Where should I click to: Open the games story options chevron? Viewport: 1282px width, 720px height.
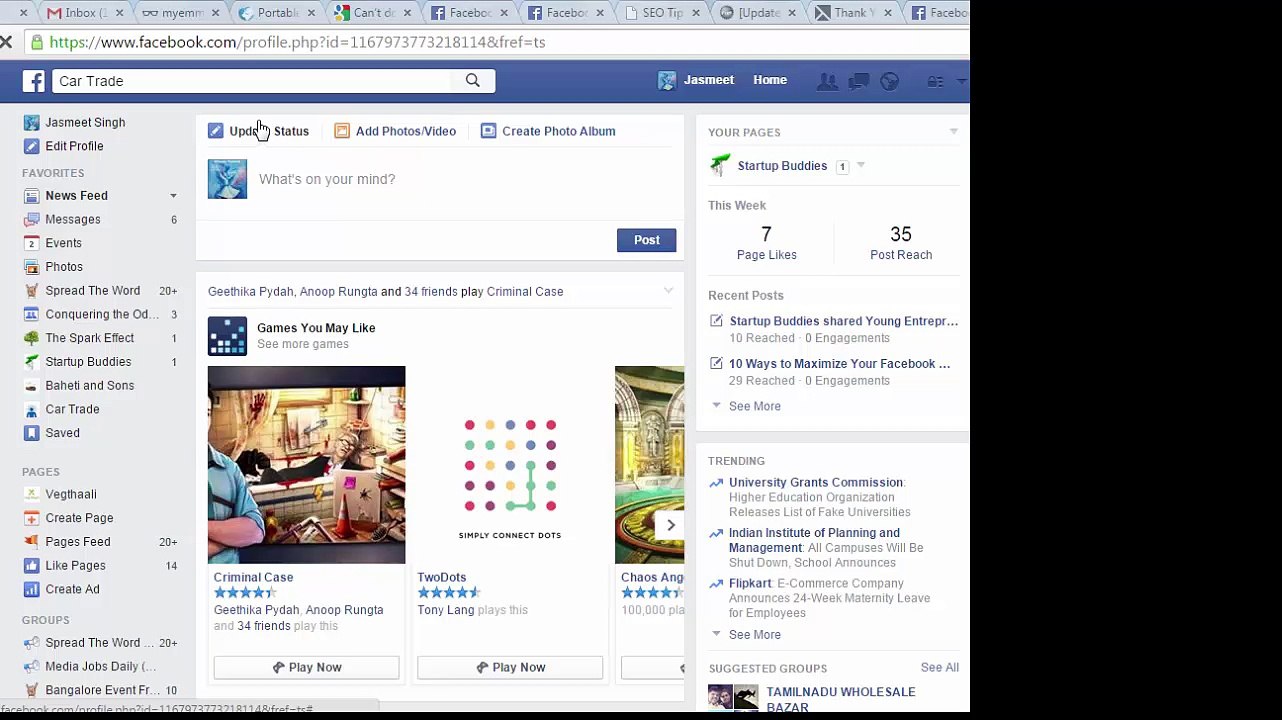668,291
